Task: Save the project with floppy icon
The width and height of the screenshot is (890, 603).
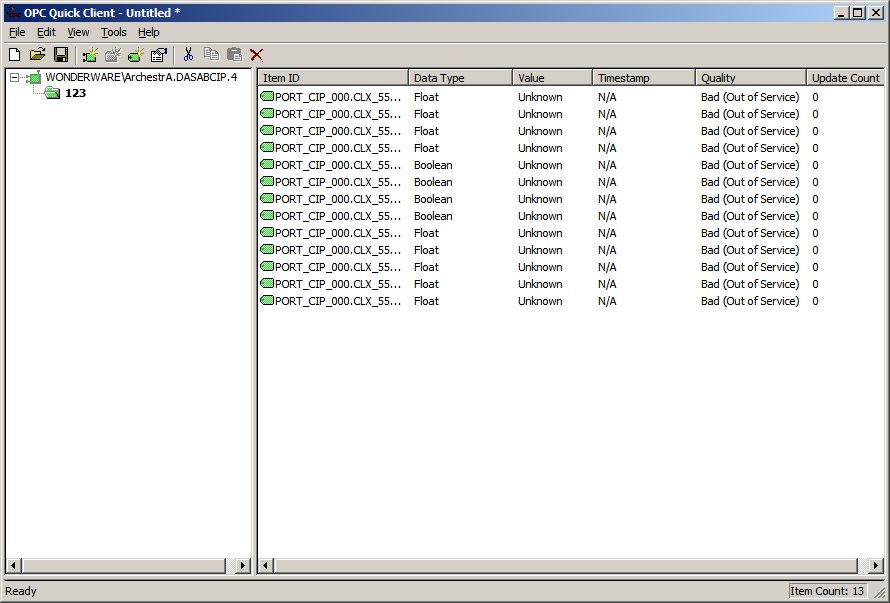Action: point(61,55)
